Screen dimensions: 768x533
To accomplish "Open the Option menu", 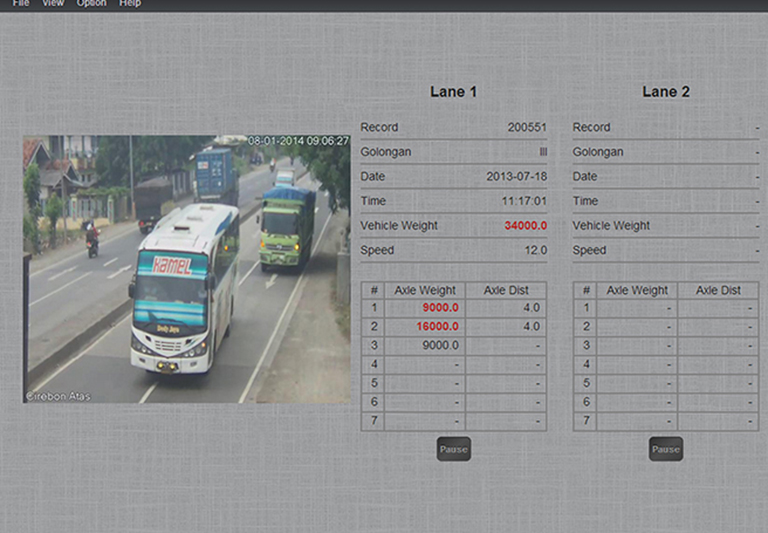I will click(x=91, y=4).
